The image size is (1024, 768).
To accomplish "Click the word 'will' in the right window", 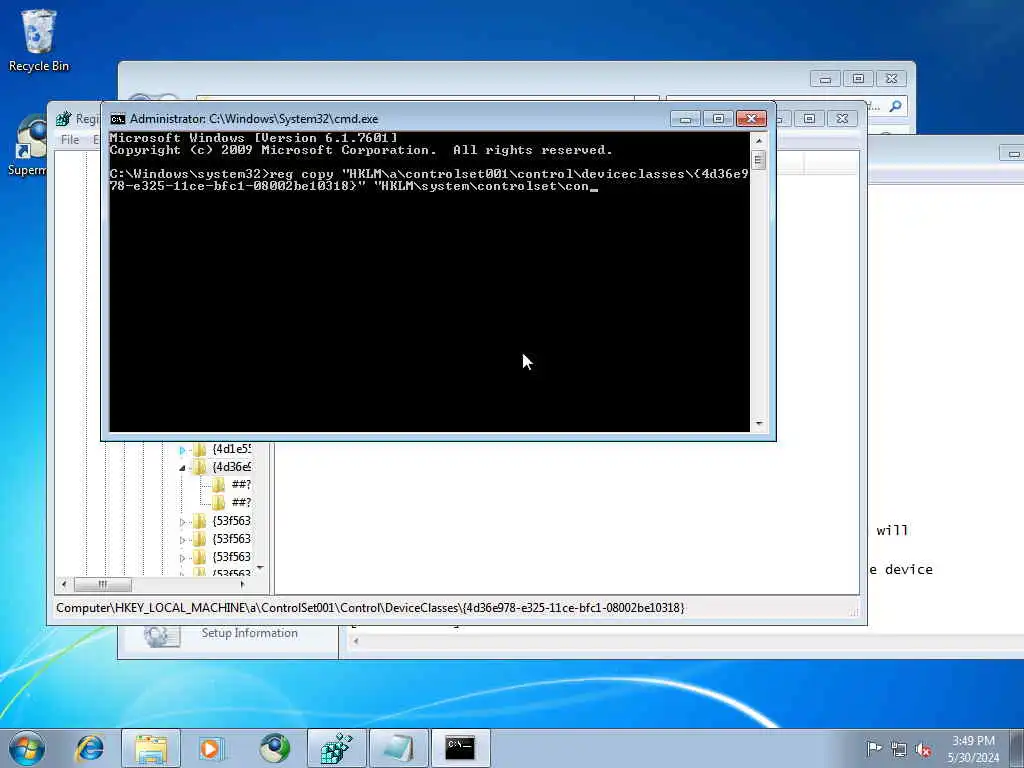I will point(892,530).
